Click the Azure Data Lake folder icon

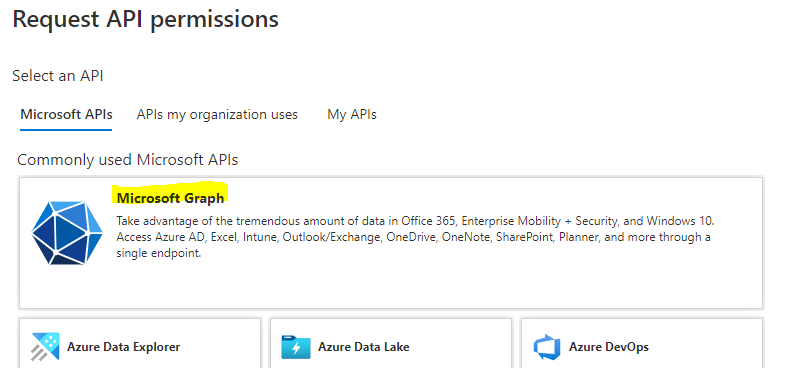296,347
